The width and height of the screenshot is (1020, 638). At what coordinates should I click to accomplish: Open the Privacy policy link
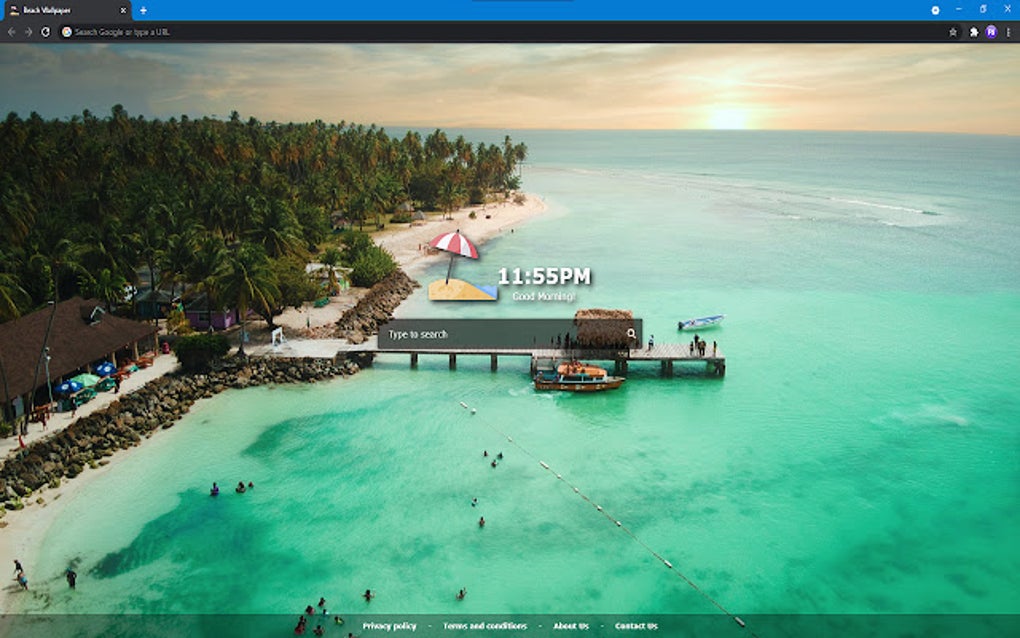[390, 624]
